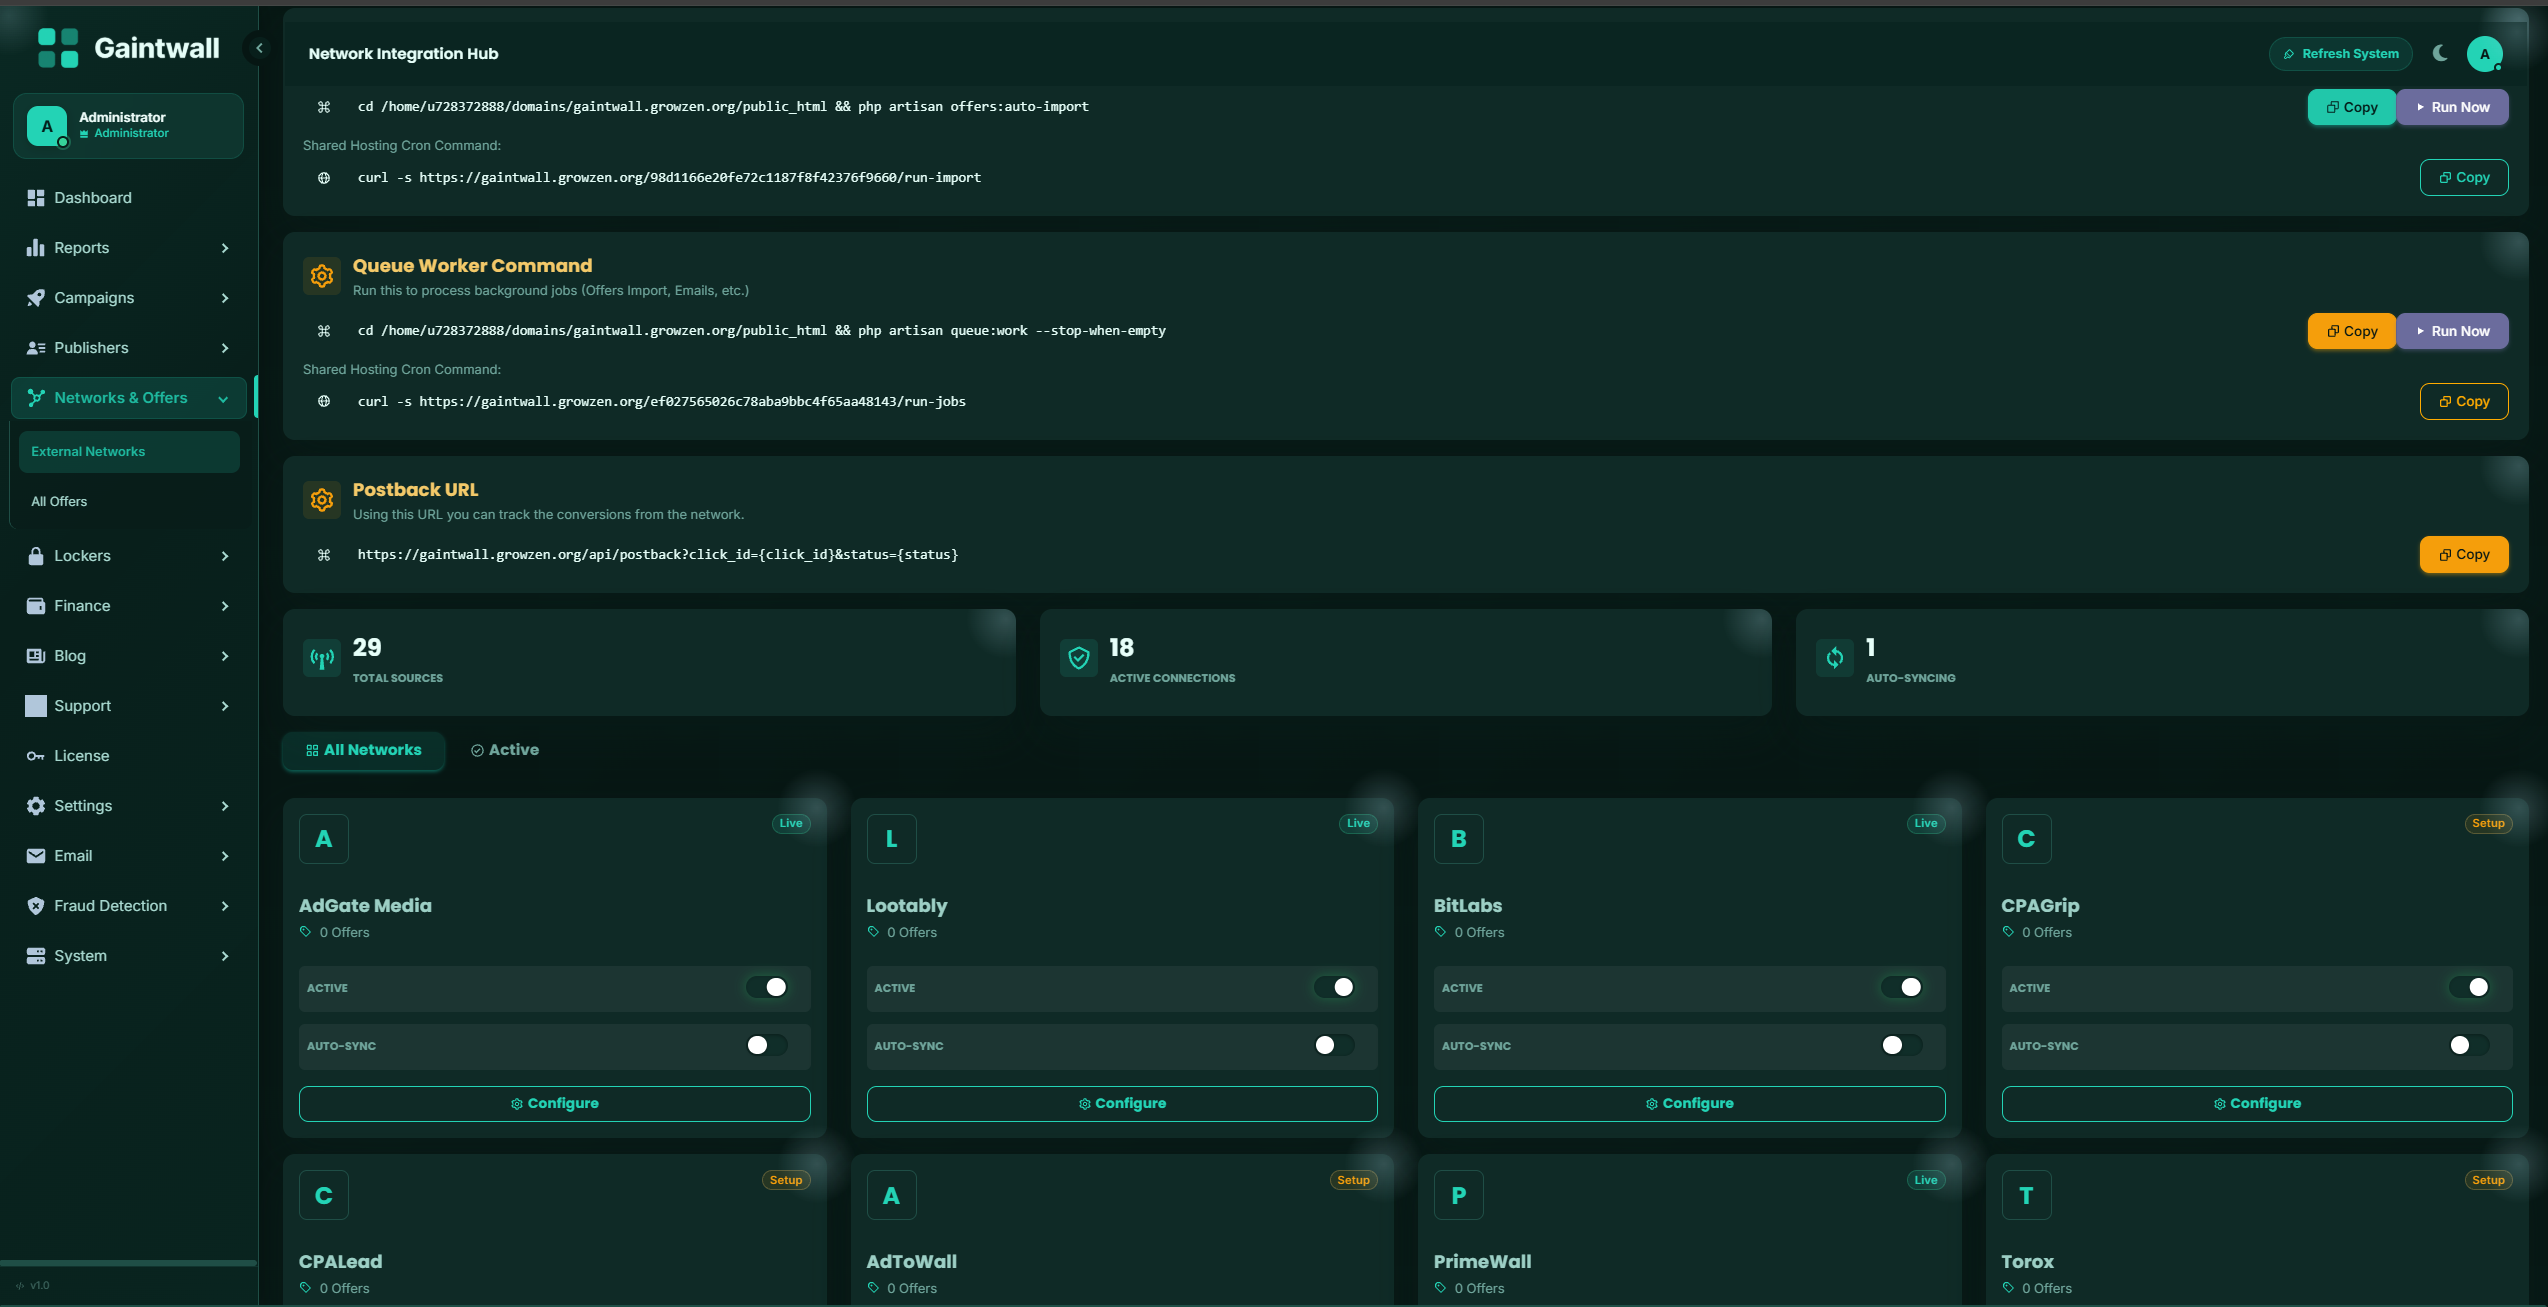Click the gear icon beside Postback URL
The width and height of the screenshot is (2548, 1307).
[x=321, y=500]
